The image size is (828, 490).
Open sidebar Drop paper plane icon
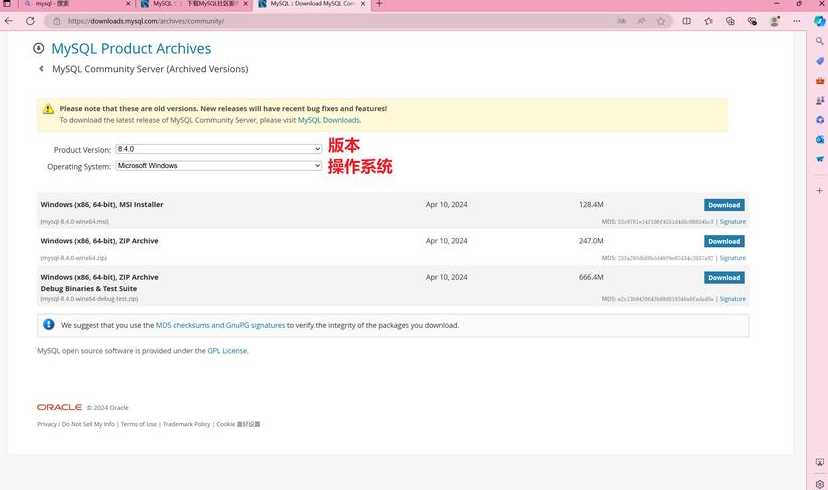pos(820,158)
